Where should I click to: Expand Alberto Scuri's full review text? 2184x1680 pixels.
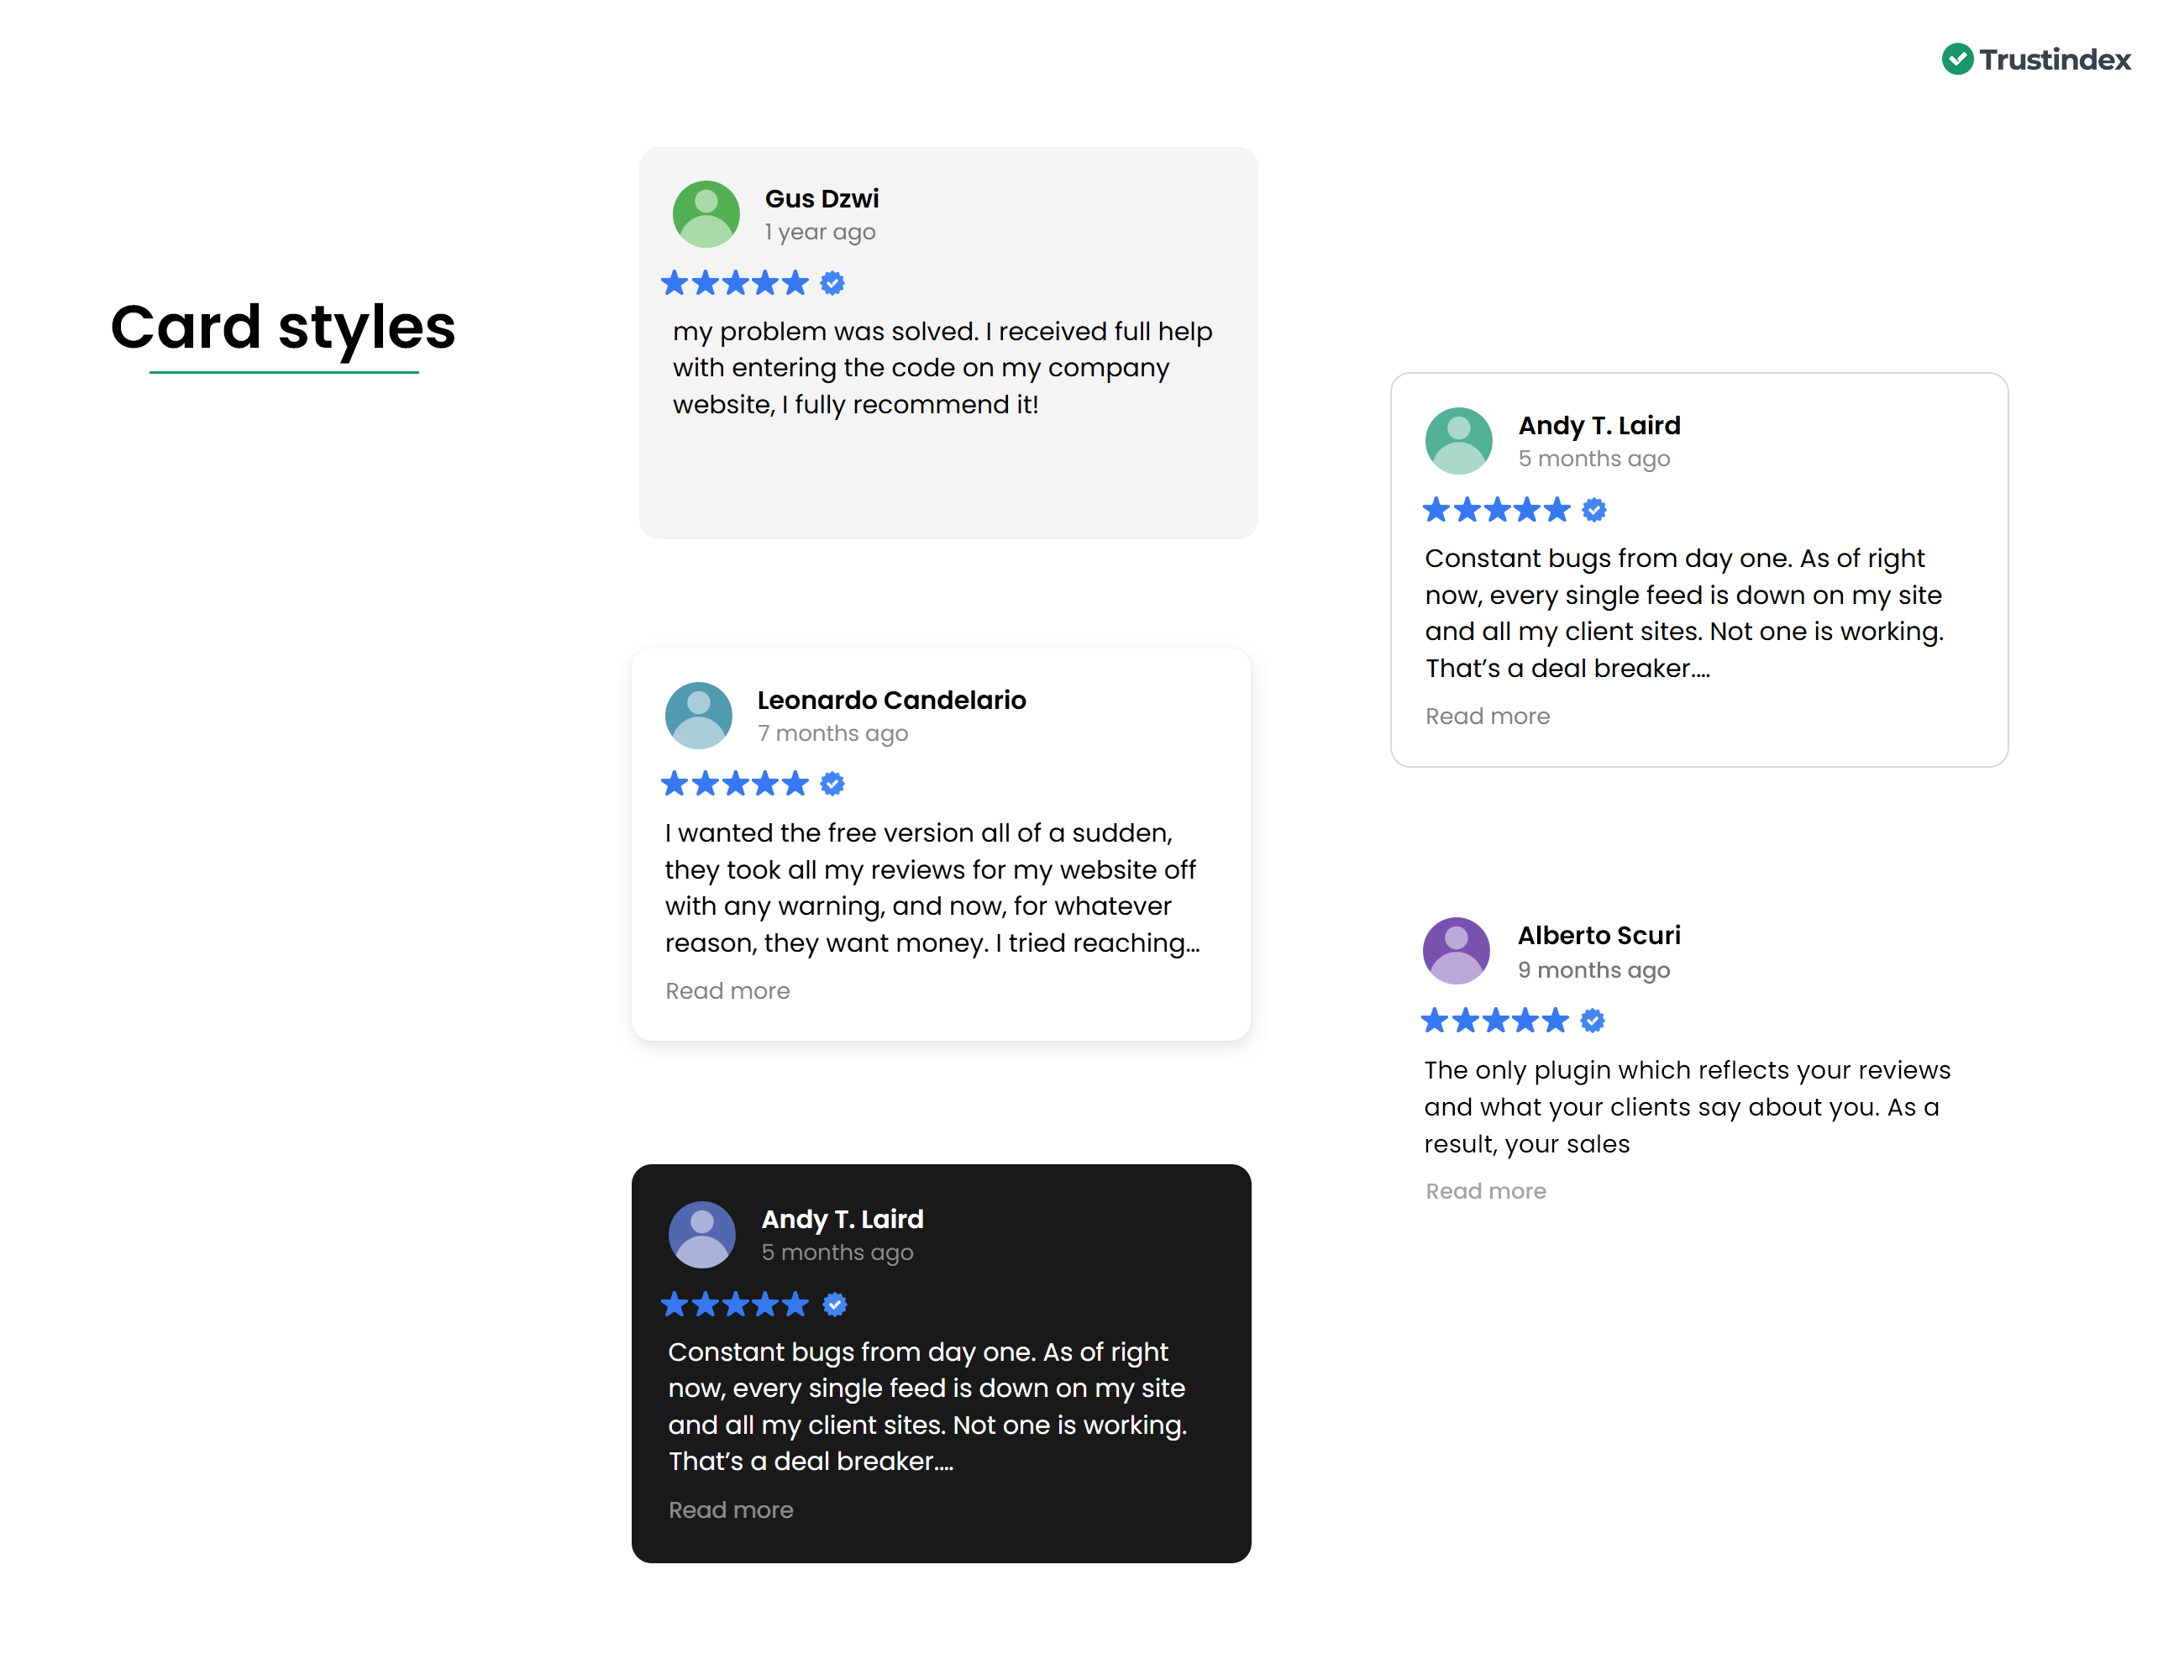click(x=1486, y=1190)
